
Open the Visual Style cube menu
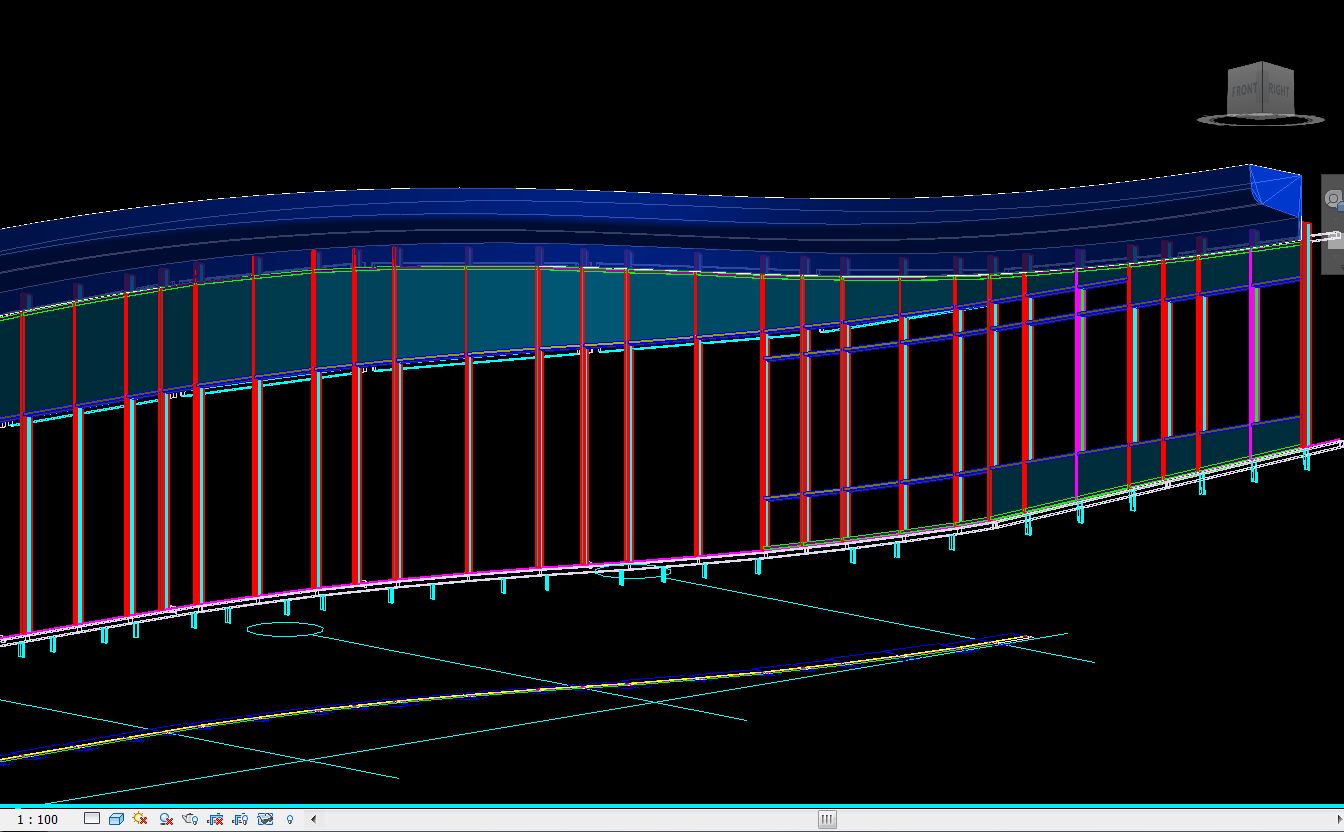116,819
